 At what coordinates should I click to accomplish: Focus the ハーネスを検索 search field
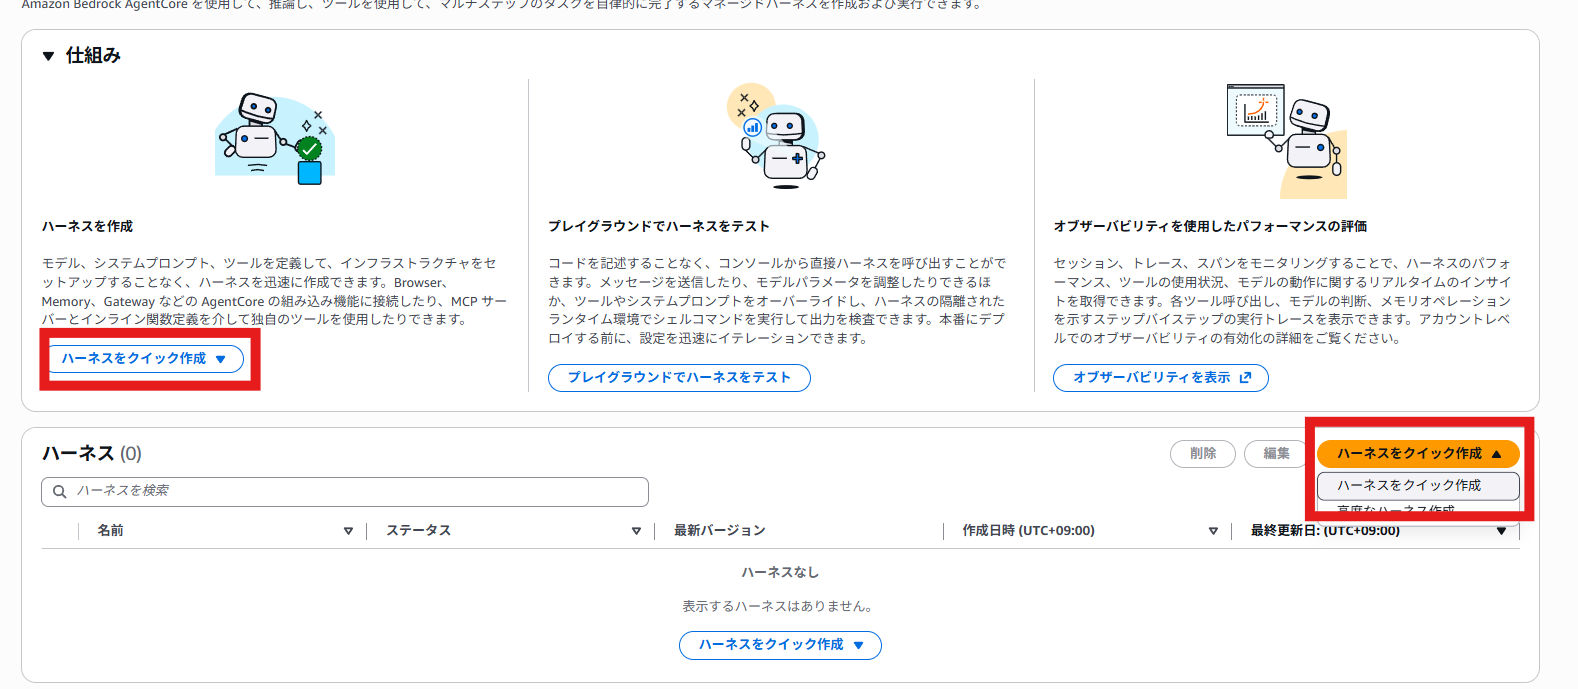pyautogui.click(x=345, y=491)
